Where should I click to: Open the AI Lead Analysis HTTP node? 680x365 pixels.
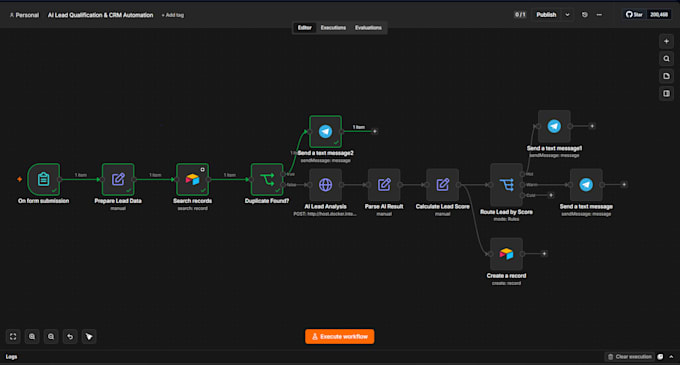coord(325,185)
